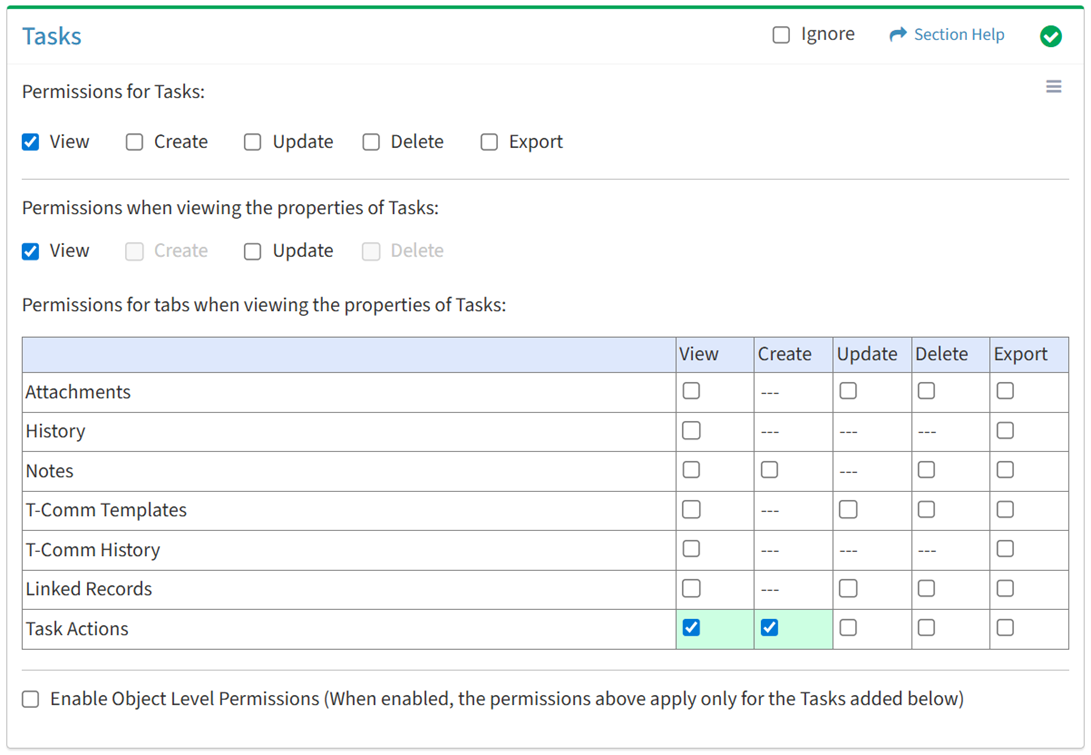Click the Section Help arrow icon
Viewport: 1091px width, 755px height.
point(897,35)
